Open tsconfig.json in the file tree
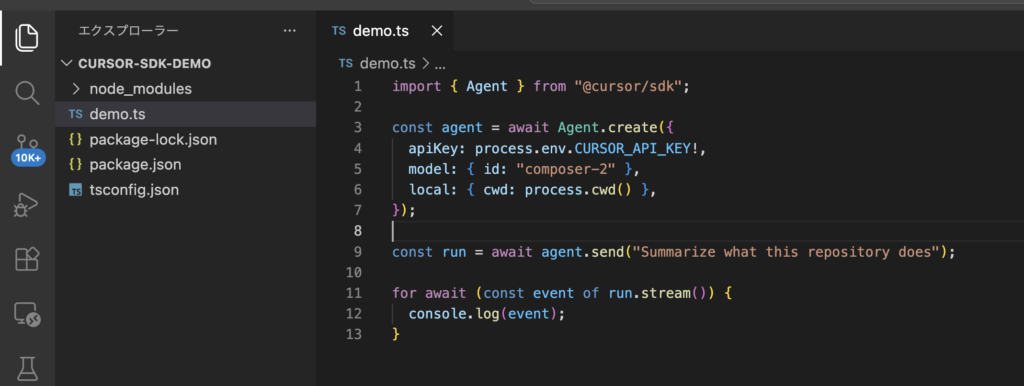 click(x=185, y=190)
